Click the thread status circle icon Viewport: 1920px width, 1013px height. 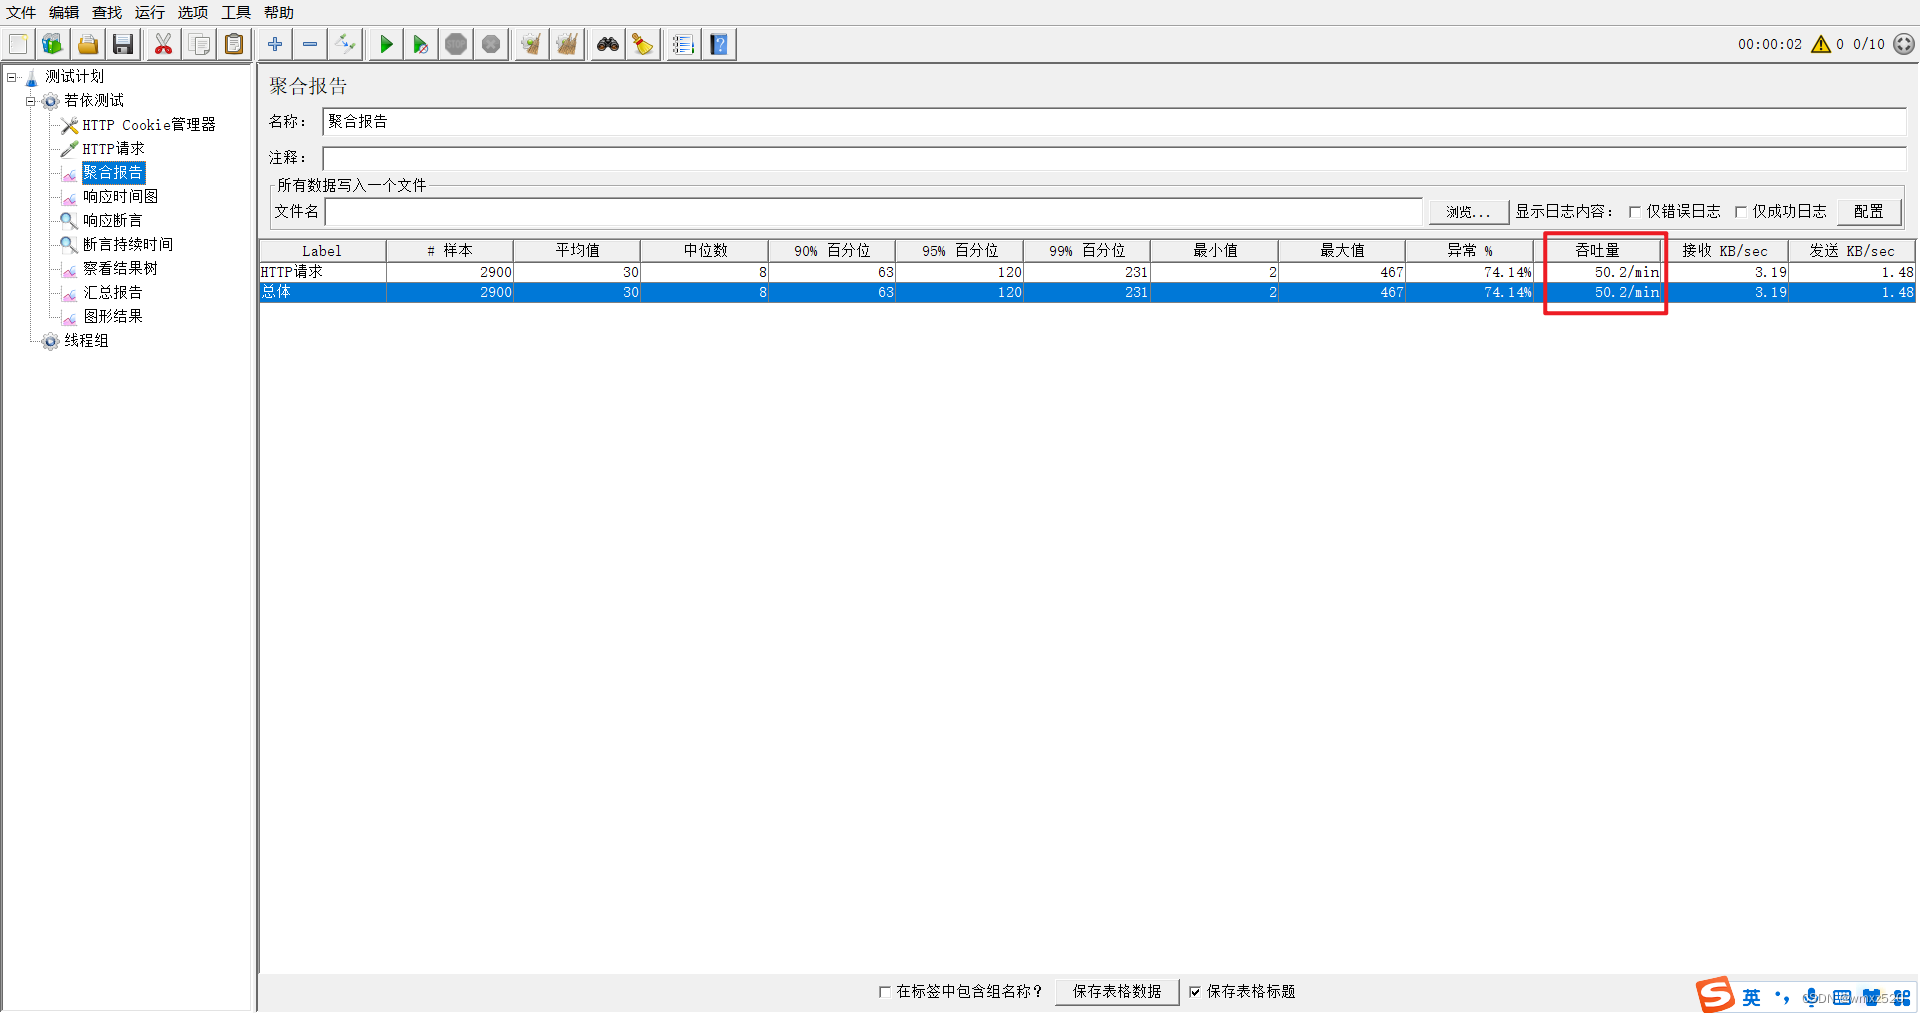pos(1904,44)
